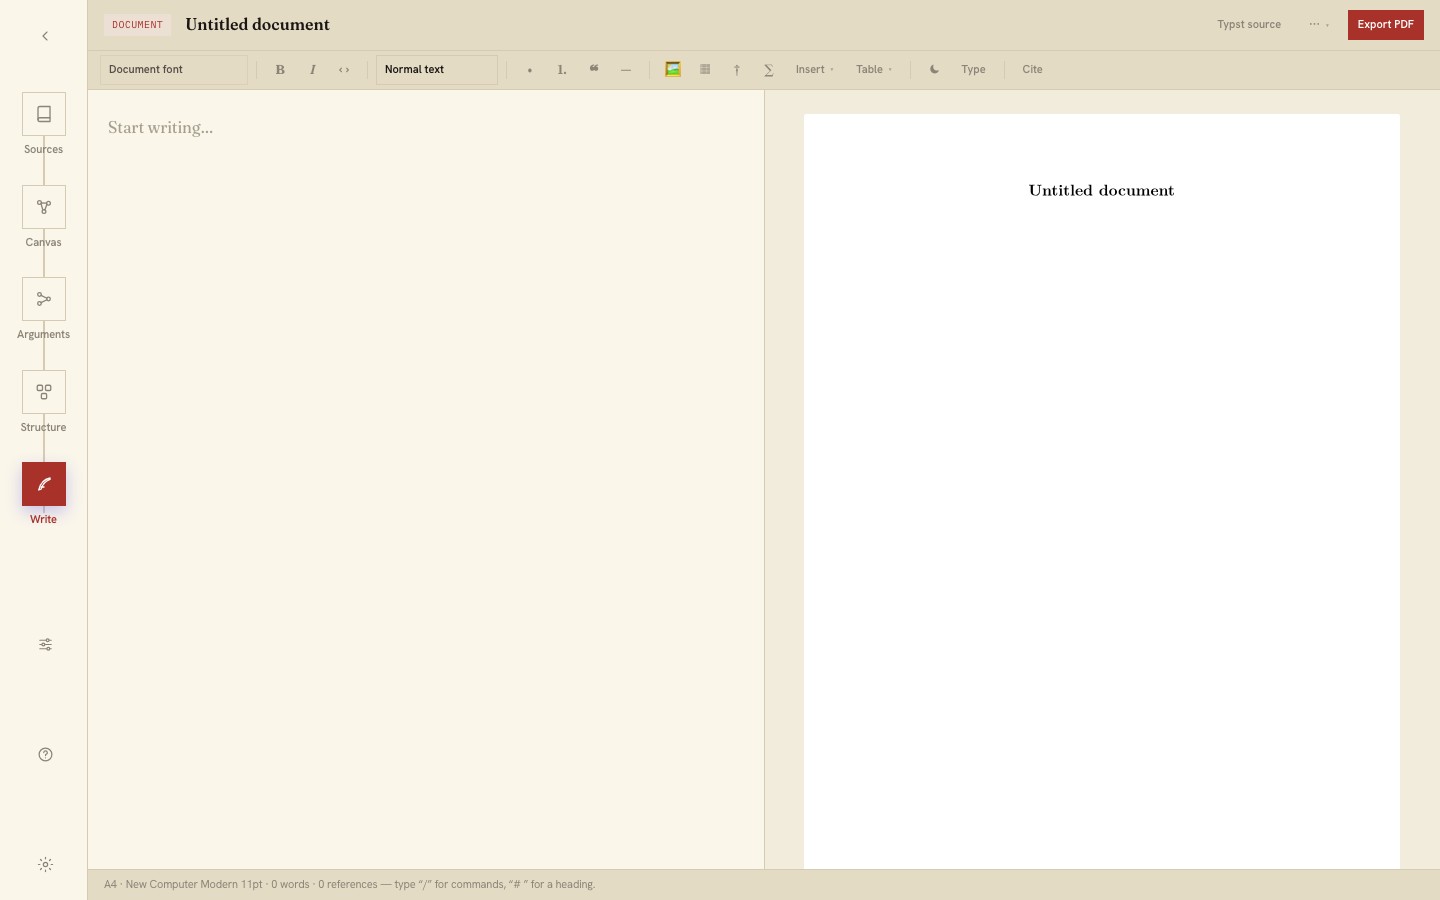Click the back chevron icon
This screenshot has height=900, width=1440.
[45, 36]
